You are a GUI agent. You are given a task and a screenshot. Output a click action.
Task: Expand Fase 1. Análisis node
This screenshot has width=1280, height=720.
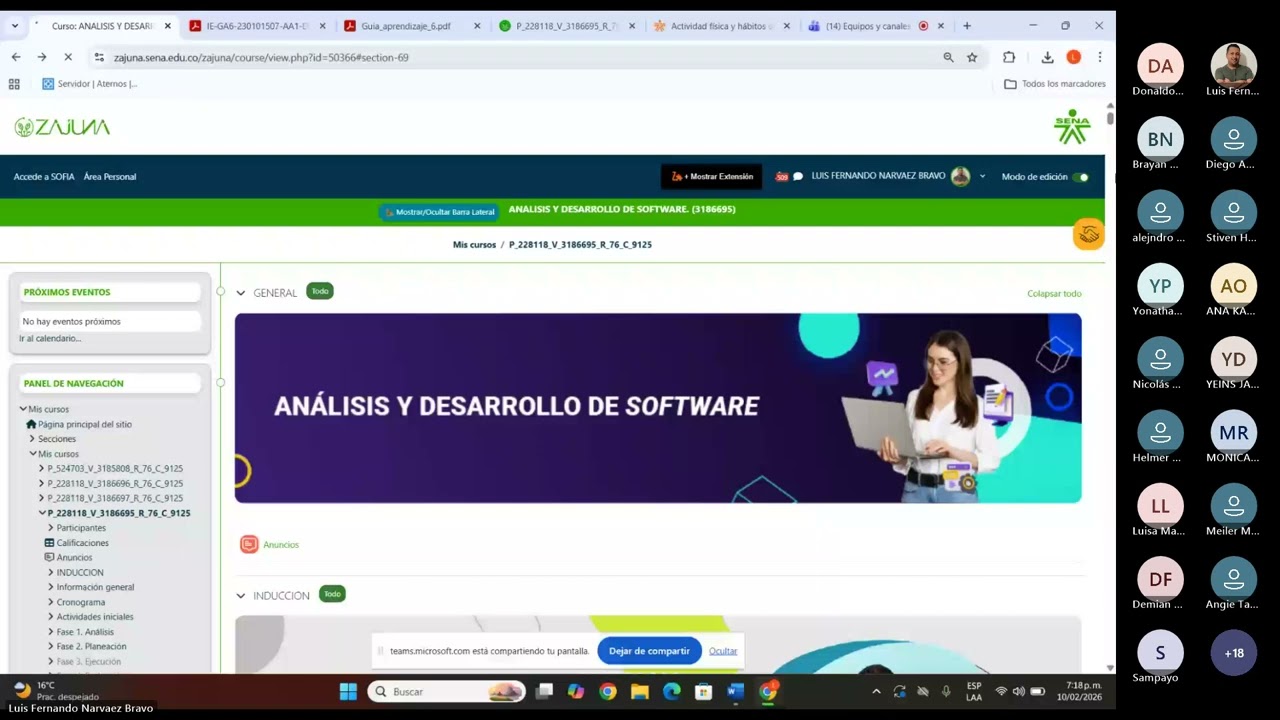pyautogui.click(x=51, y=632)
